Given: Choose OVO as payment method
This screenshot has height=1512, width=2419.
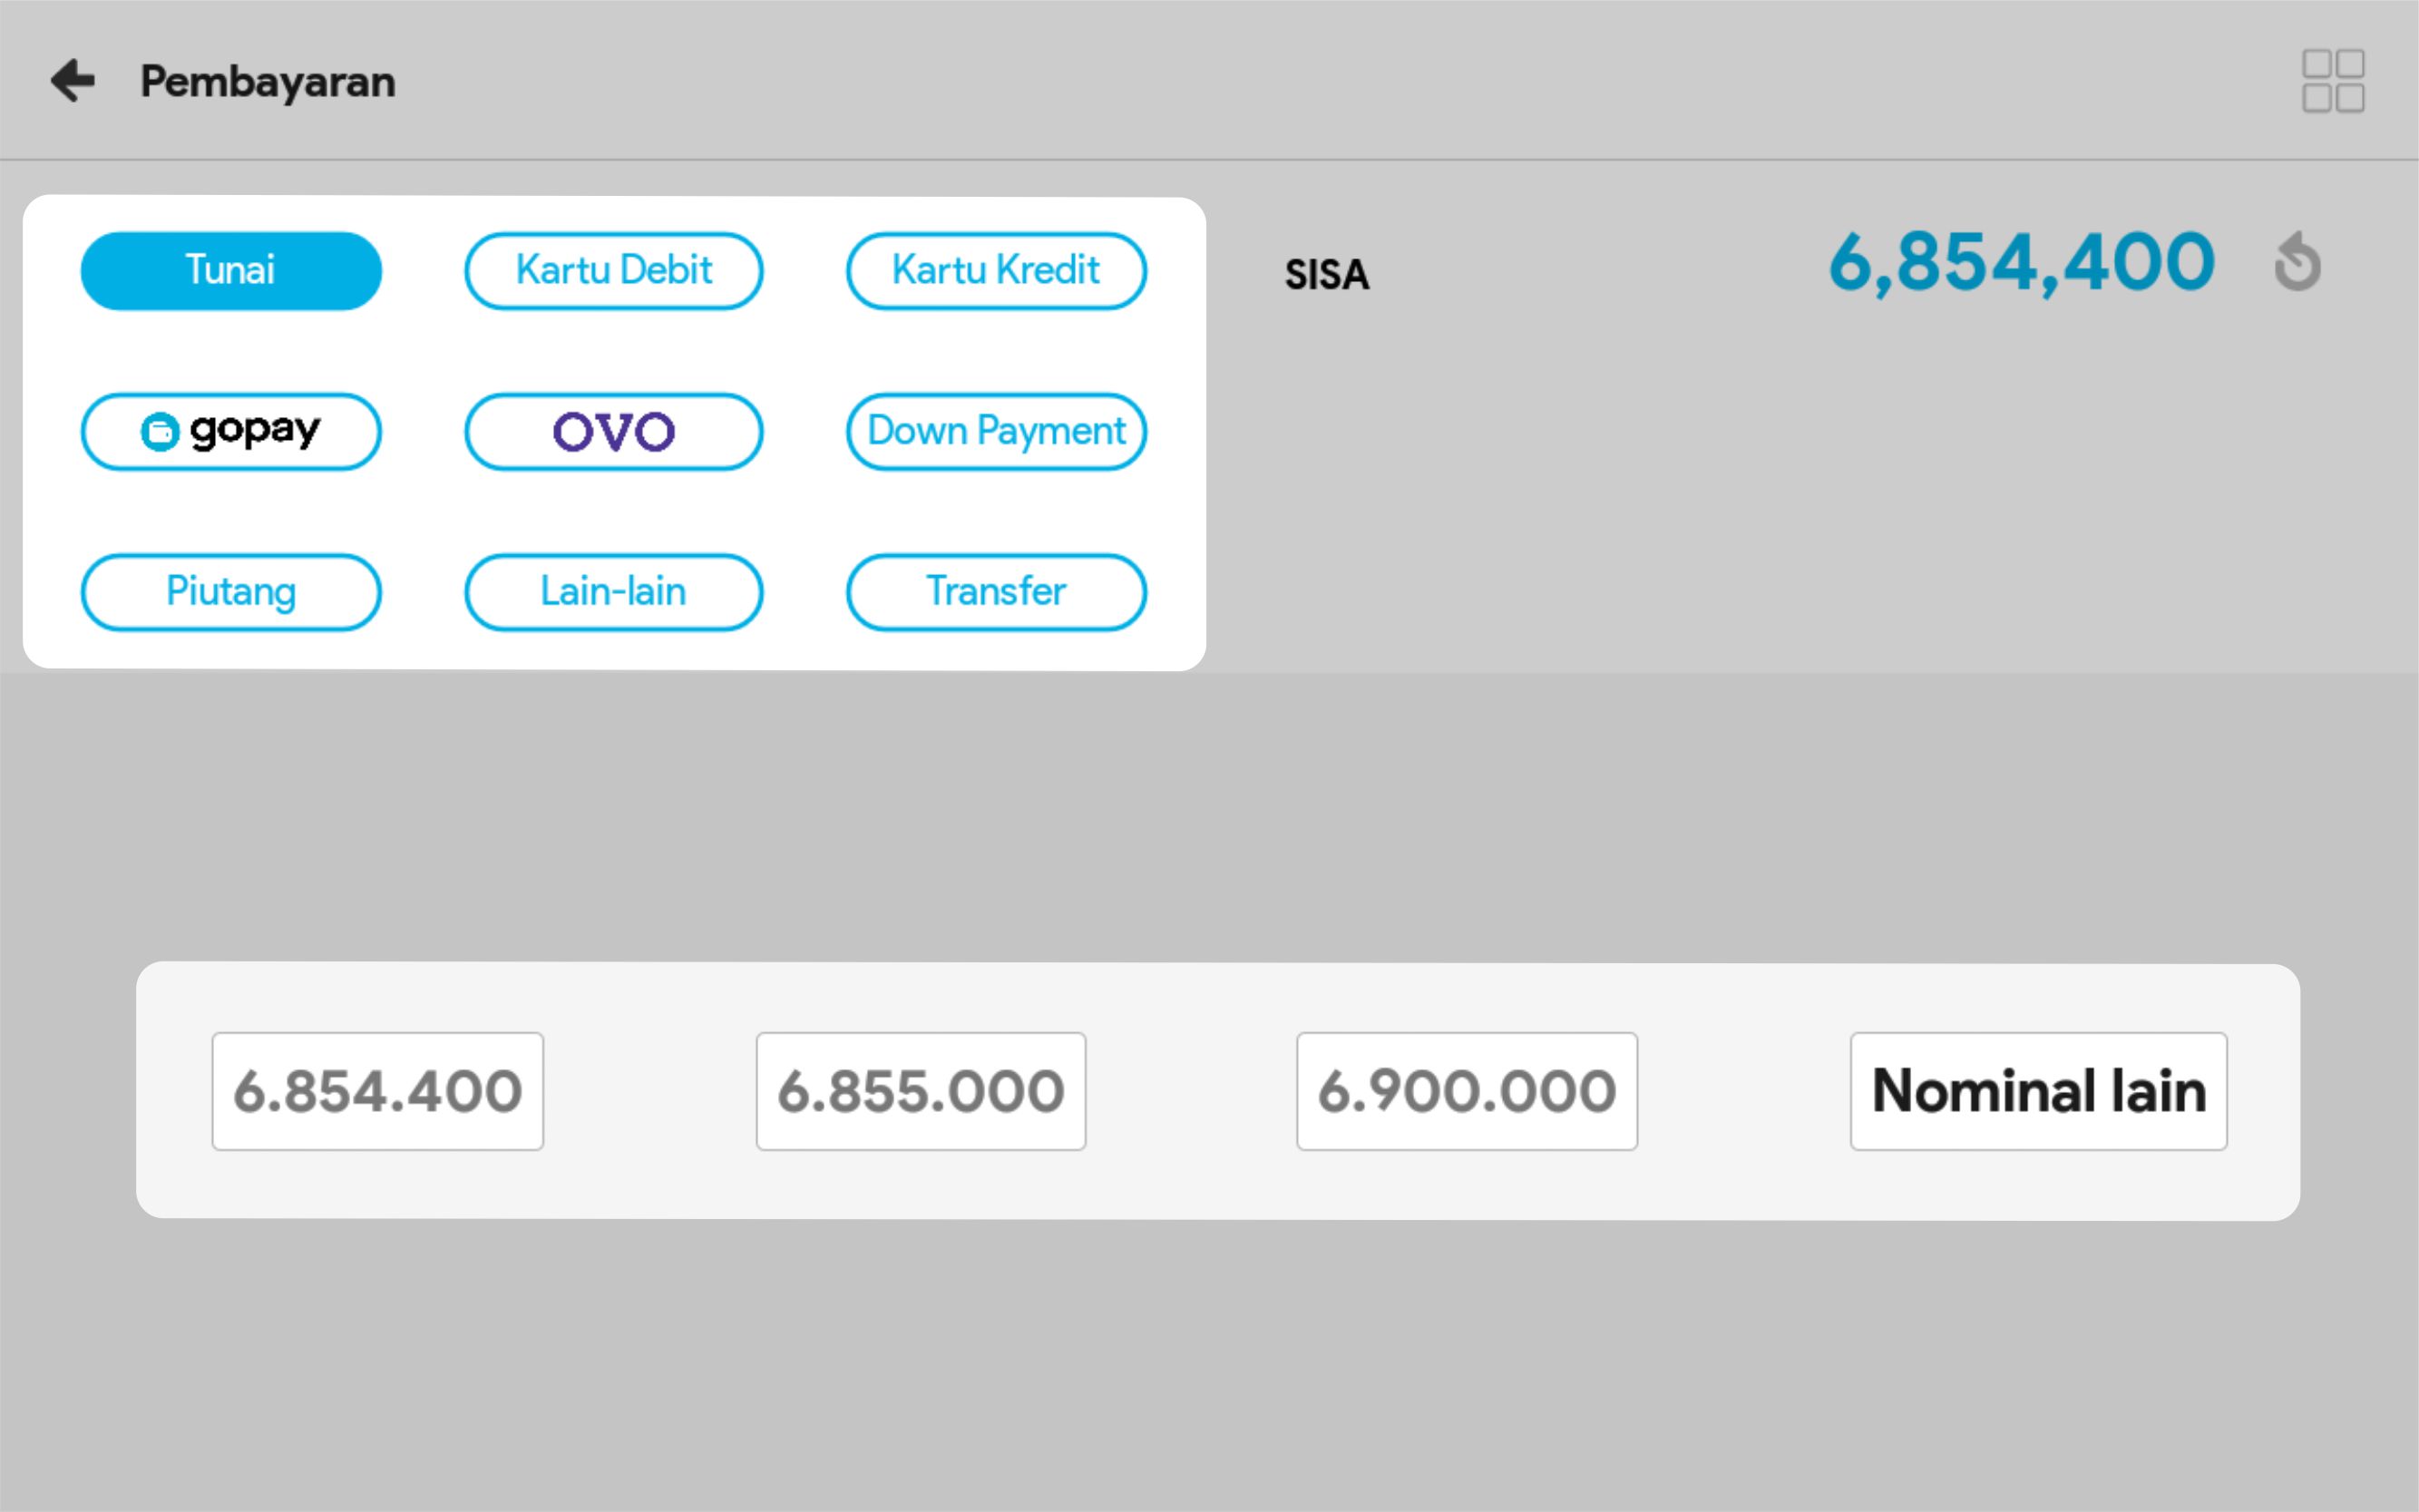Looking at the screenshot, I should (613, 432).
